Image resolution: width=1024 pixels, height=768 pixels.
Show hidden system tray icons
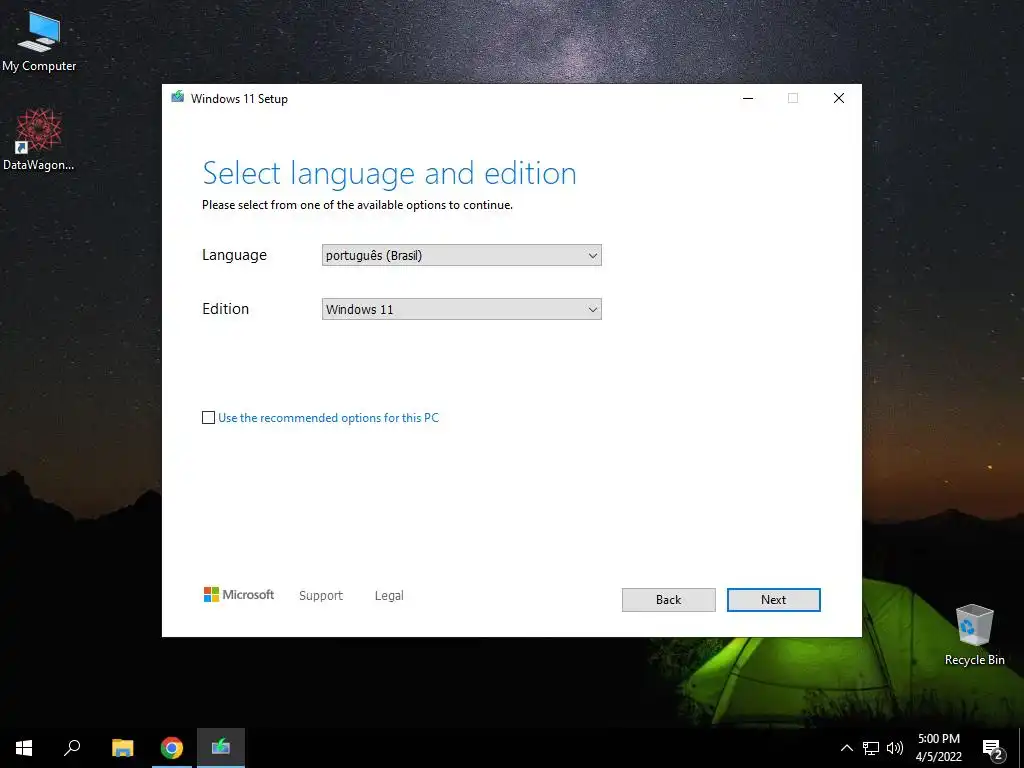pos(846,748)
